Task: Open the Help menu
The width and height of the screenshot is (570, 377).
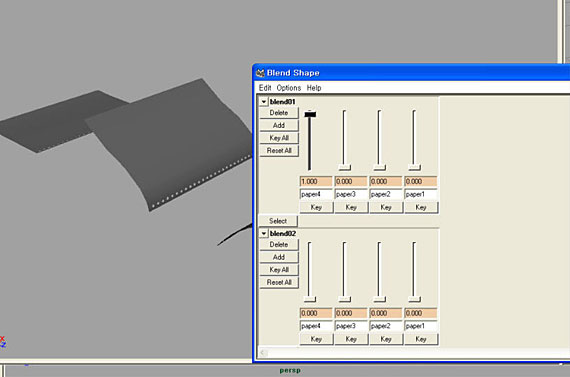Action: (x=314, y=88)
